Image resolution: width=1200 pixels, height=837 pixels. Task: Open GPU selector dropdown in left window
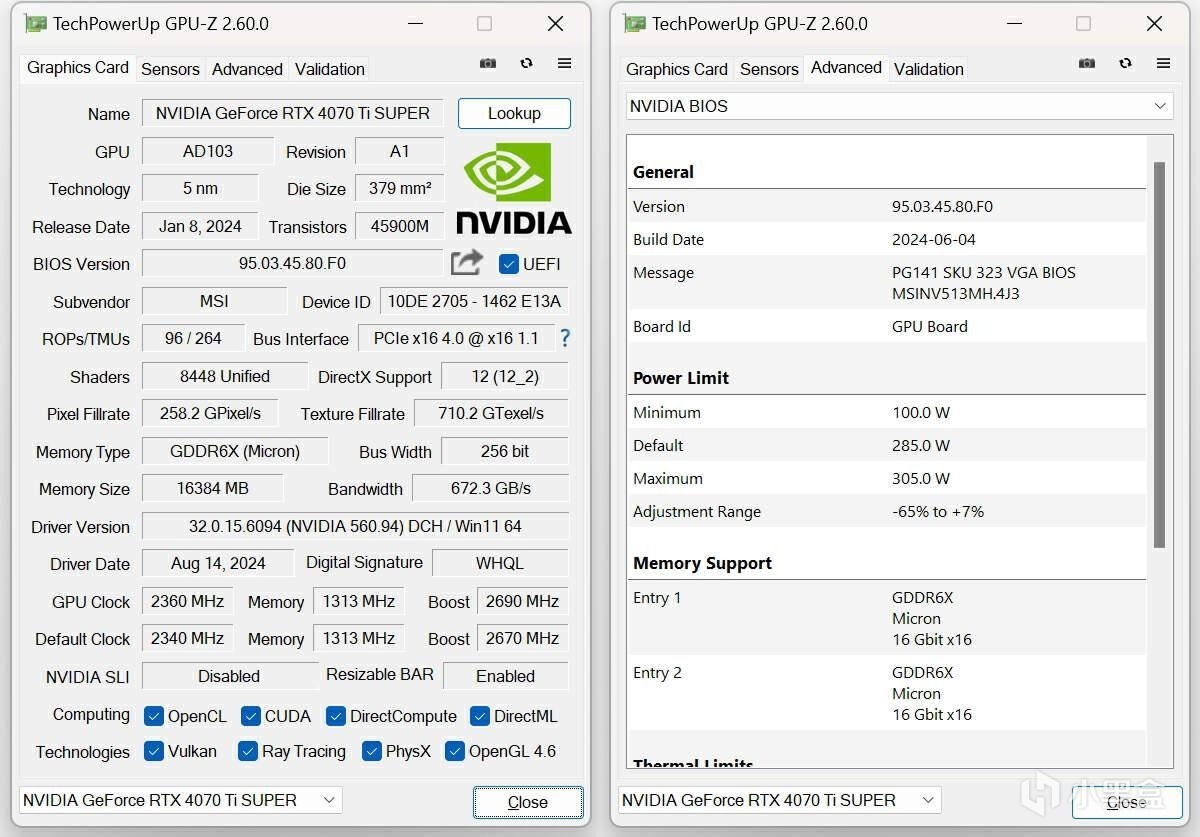pyautogui.click(x=180, y=800)
